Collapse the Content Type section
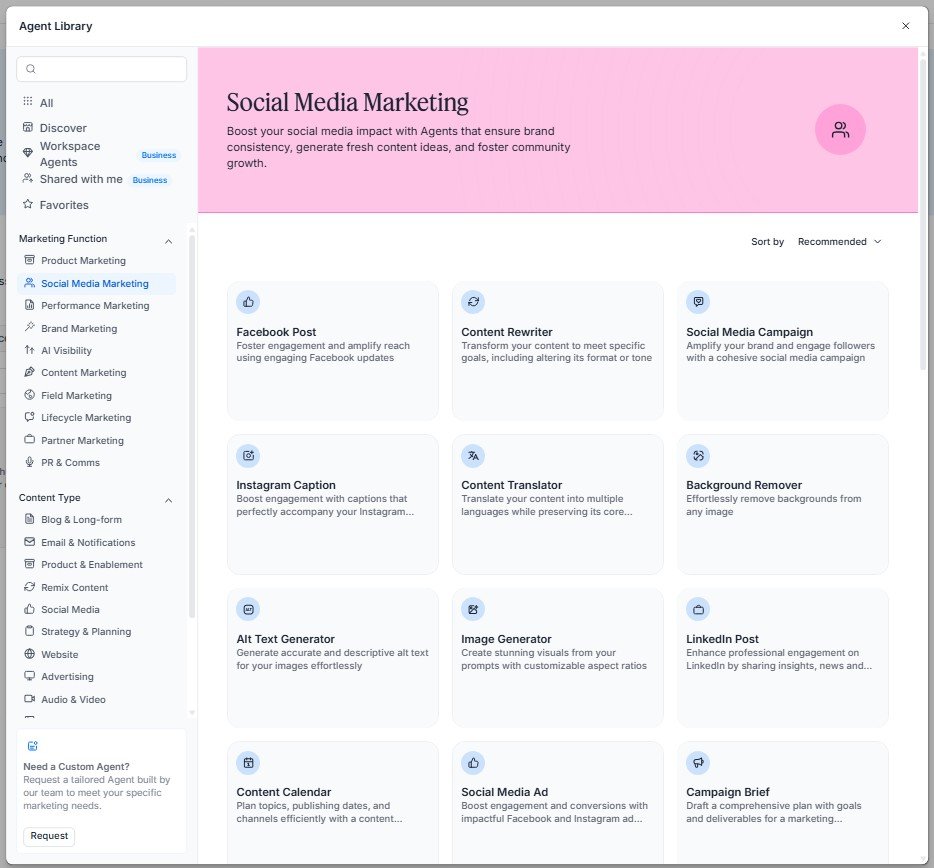The width and height of the screenshot is (934, 868). pos(169,500)
